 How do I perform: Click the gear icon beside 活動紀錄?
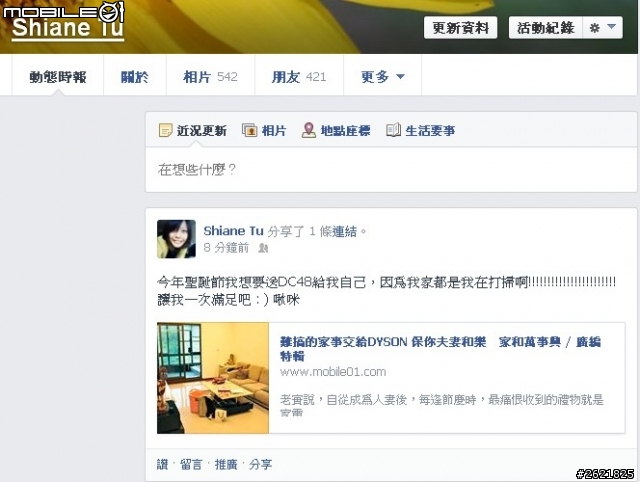pyautogui.click(x=595, y=28)
